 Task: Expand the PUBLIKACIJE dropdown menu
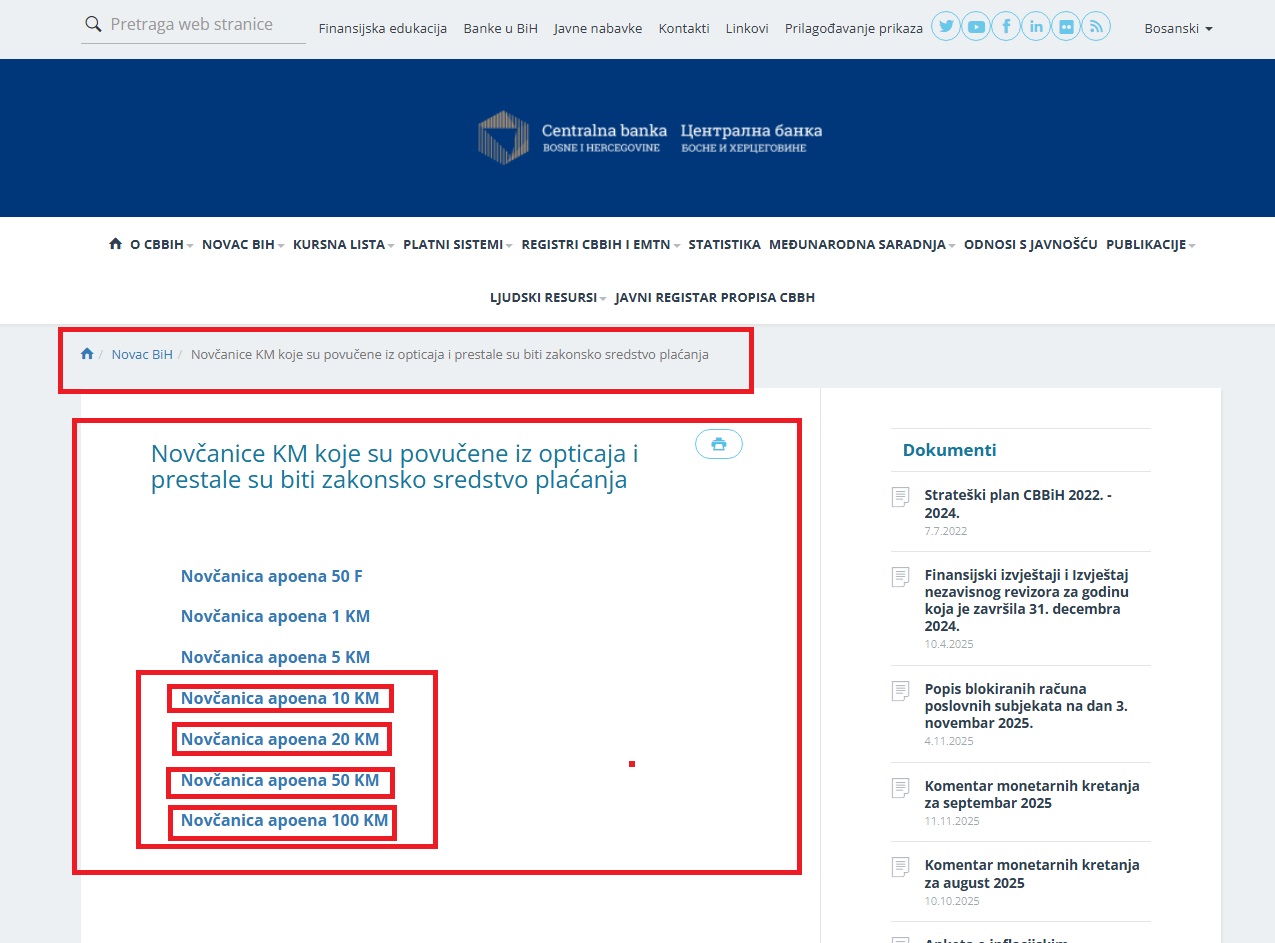tap(1150, 244)
